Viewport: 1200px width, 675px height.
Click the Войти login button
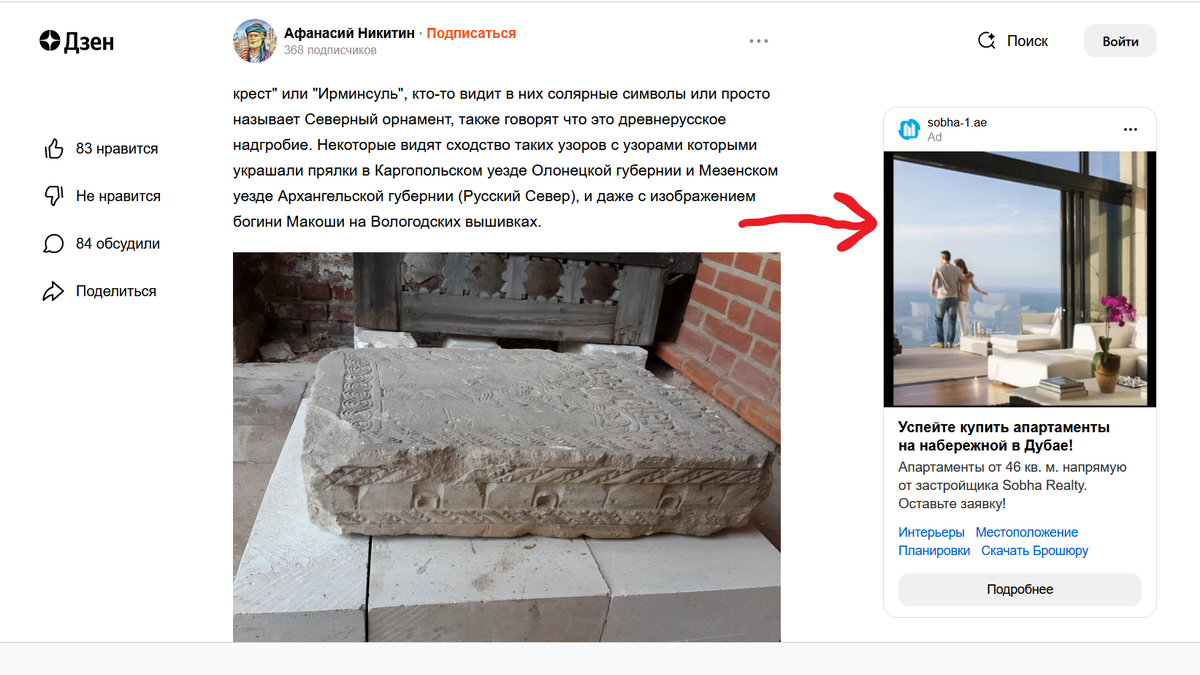[x=1120, y=41]
